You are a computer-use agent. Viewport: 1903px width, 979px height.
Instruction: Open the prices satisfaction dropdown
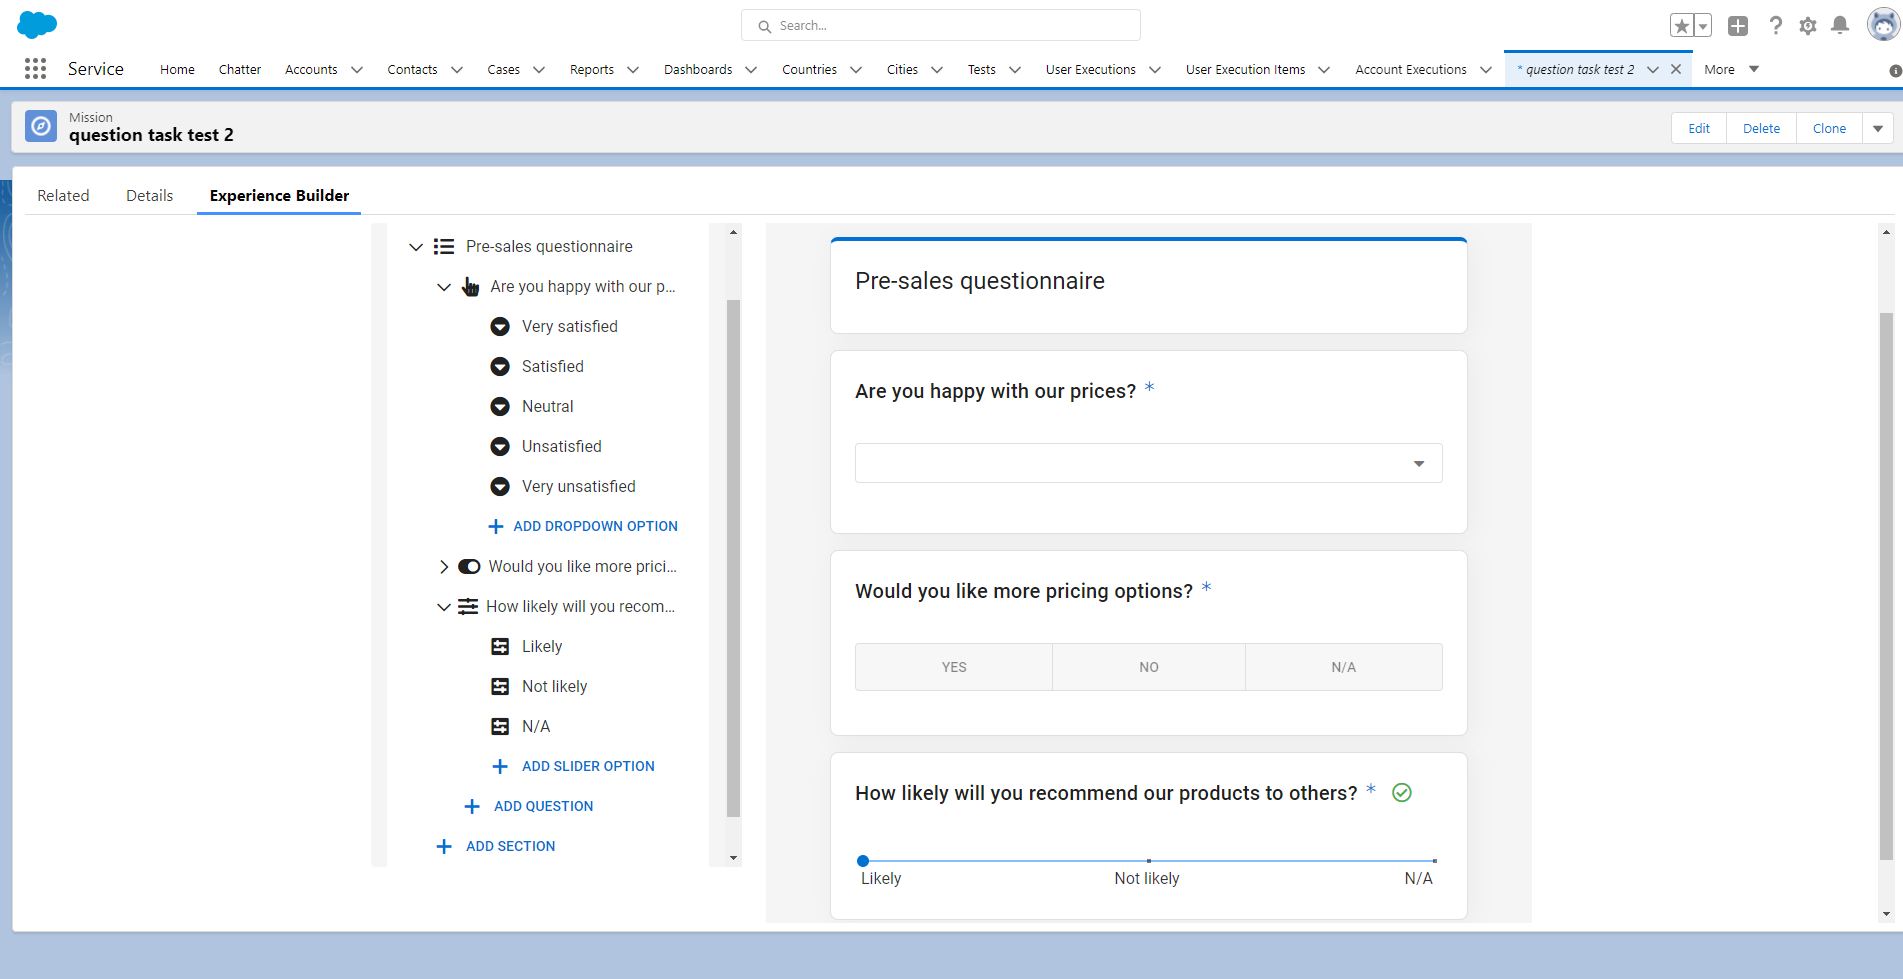tap(1148, 463)
